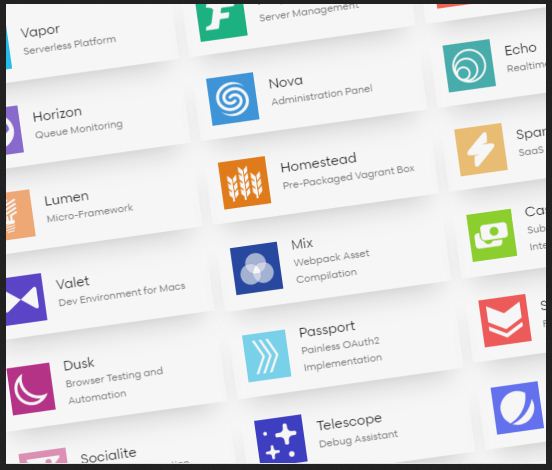552x470 pixels.
Task: Click the blue-violet planet sphere icon
Action: [x=517, y=408]
